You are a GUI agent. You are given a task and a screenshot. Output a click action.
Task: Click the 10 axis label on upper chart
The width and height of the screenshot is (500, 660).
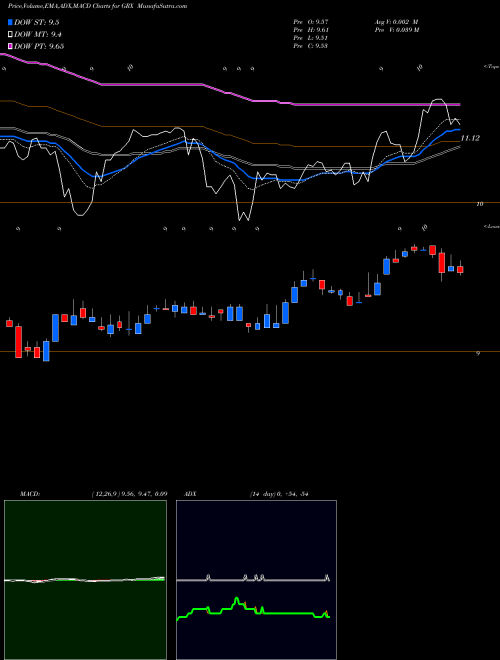(x=480, y=204)
